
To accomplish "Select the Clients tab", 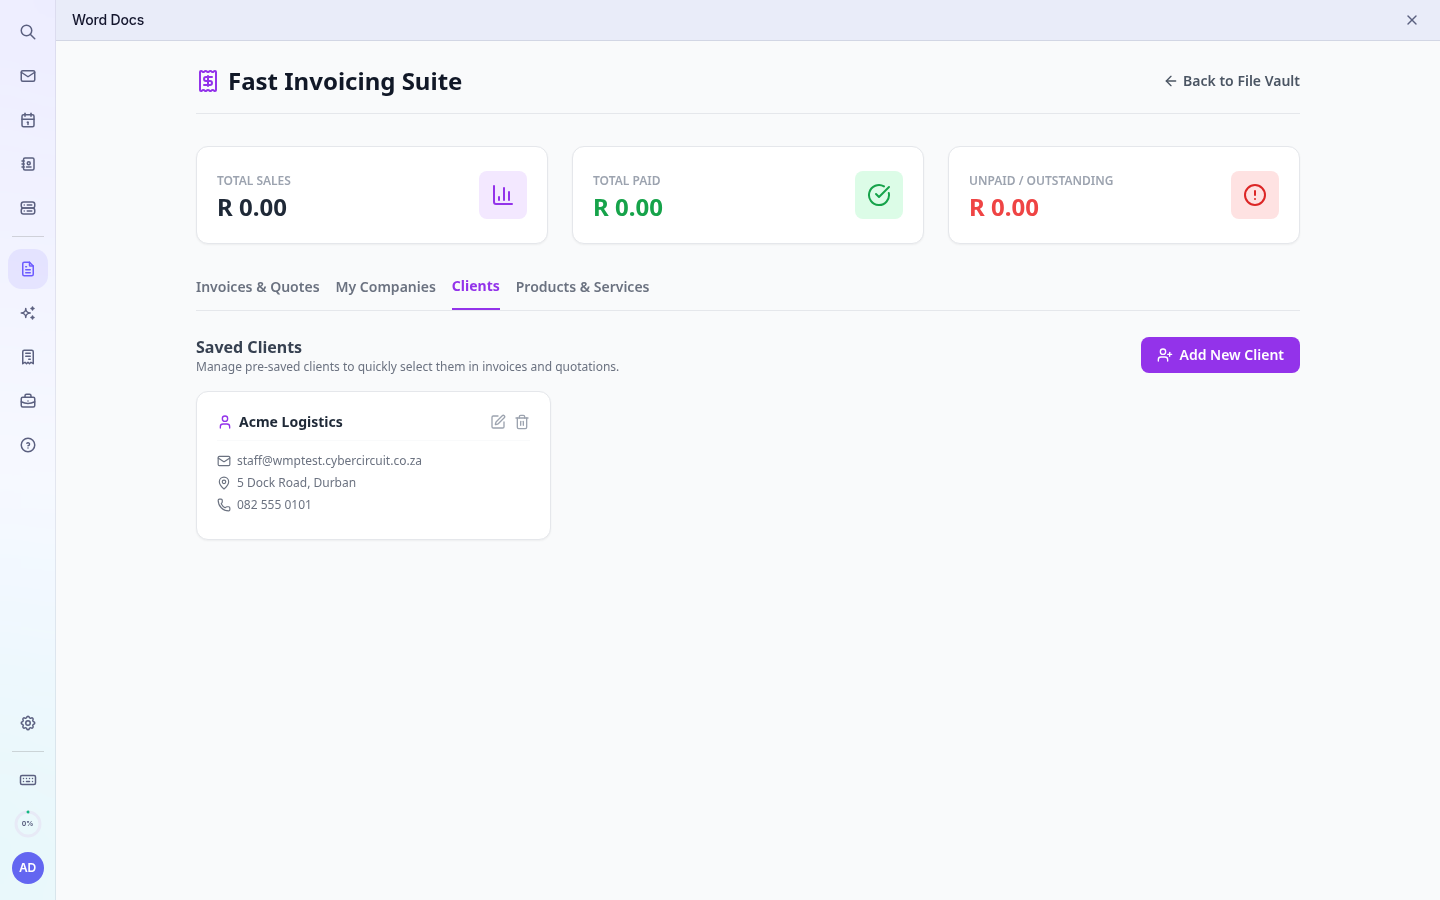I will 476,286.
